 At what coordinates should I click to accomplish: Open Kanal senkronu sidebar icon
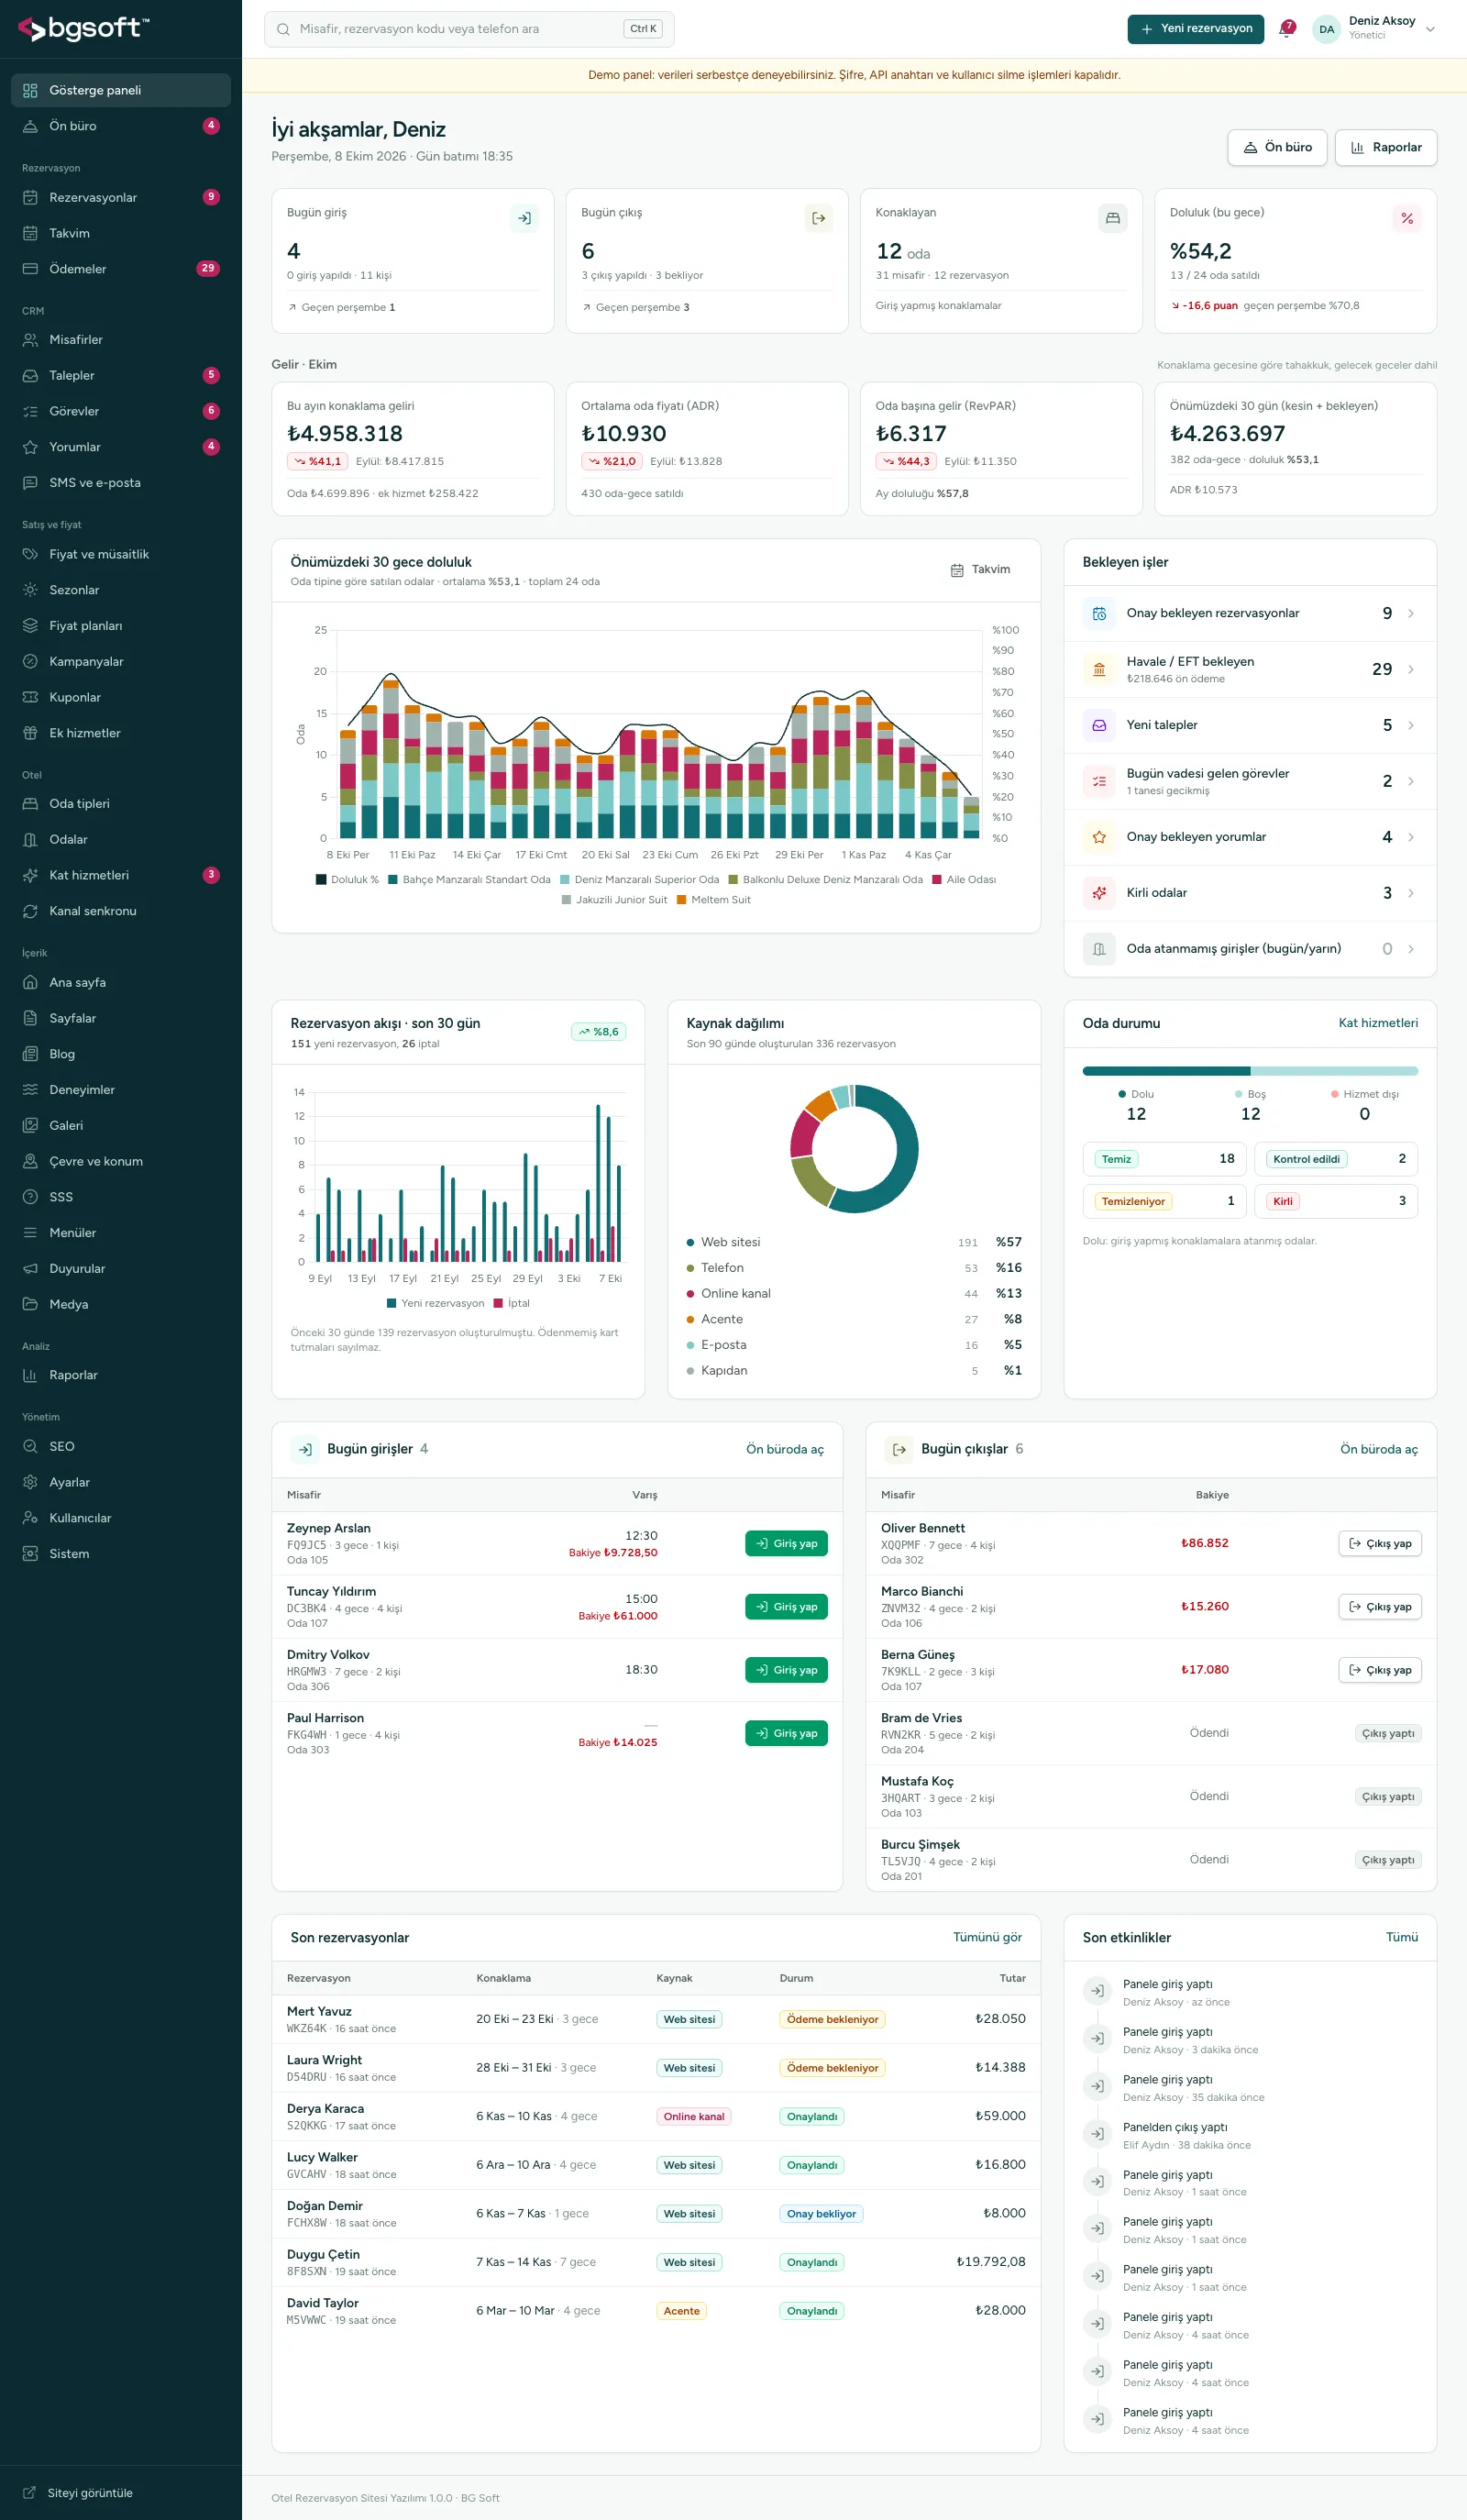pyautogui.click(x=30, y=911)
